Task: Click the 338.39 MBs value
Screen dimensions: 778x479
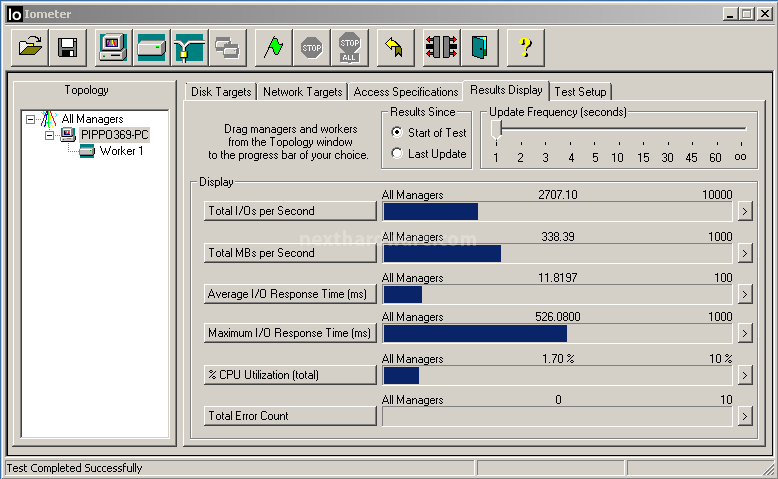Action: (558, 237)
